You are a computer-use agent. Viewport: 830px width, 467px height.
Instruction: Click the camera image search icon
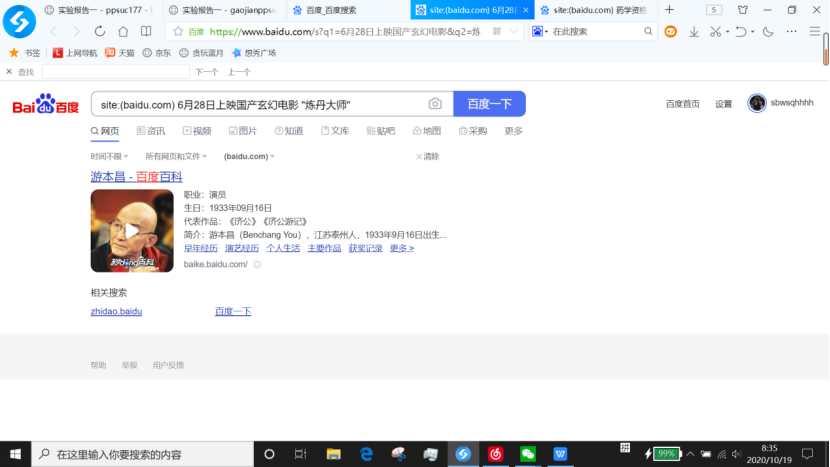pyautogui.click(x=435, y=104)
